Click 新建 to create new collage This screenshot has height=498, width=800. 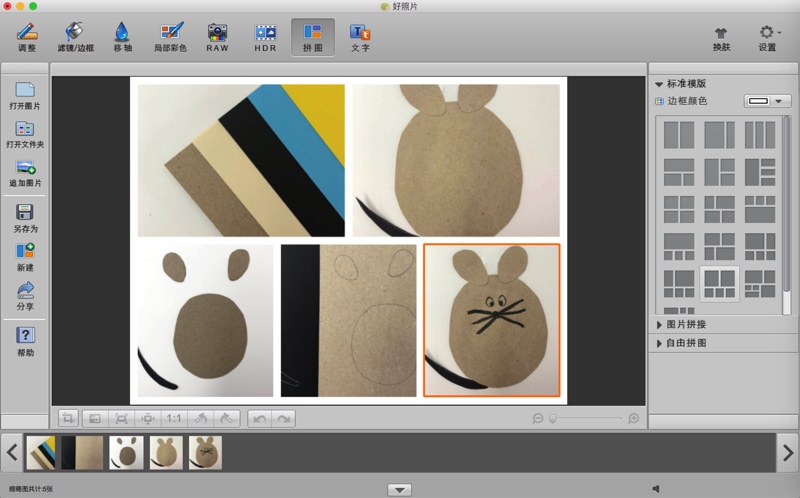[24, 257]
